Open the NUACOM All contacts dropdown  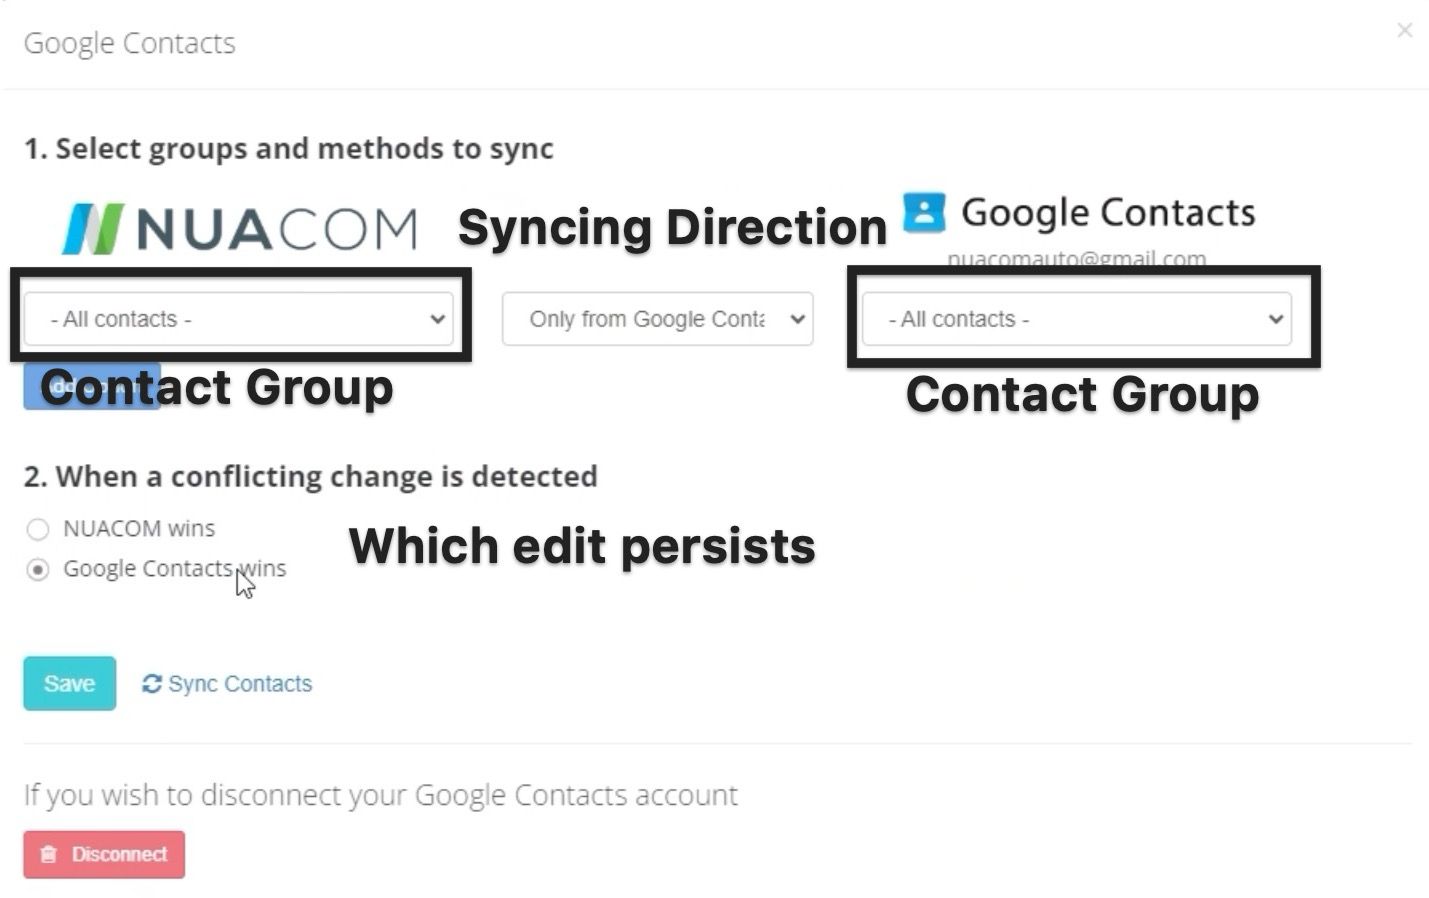(x=238, y=319)
